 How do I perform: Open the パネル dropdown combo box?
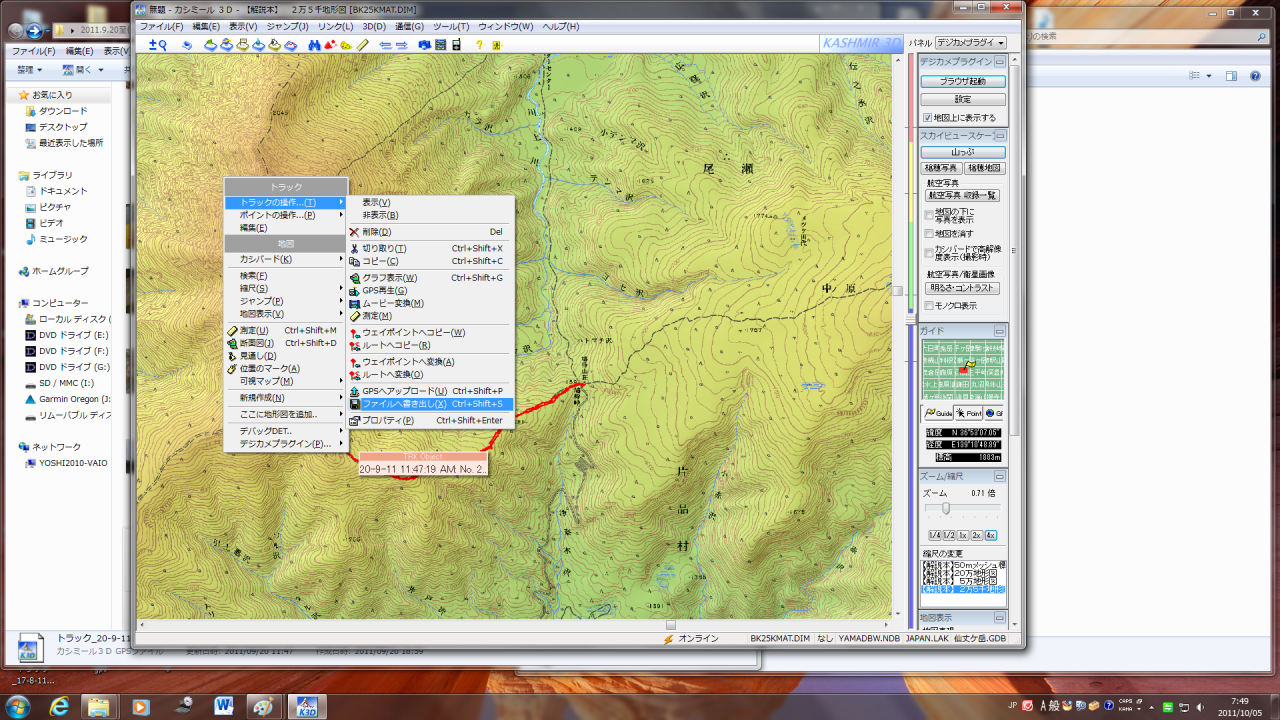[971, 43]
